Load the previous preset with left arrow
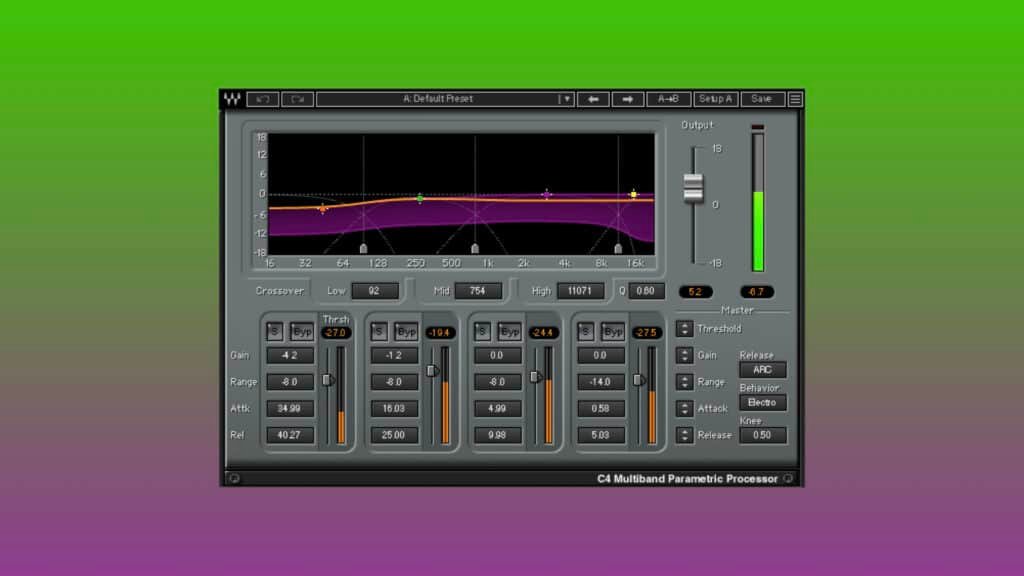This screenshot has height=576, width=1024. pyautogui.click(x=593, y=99)
